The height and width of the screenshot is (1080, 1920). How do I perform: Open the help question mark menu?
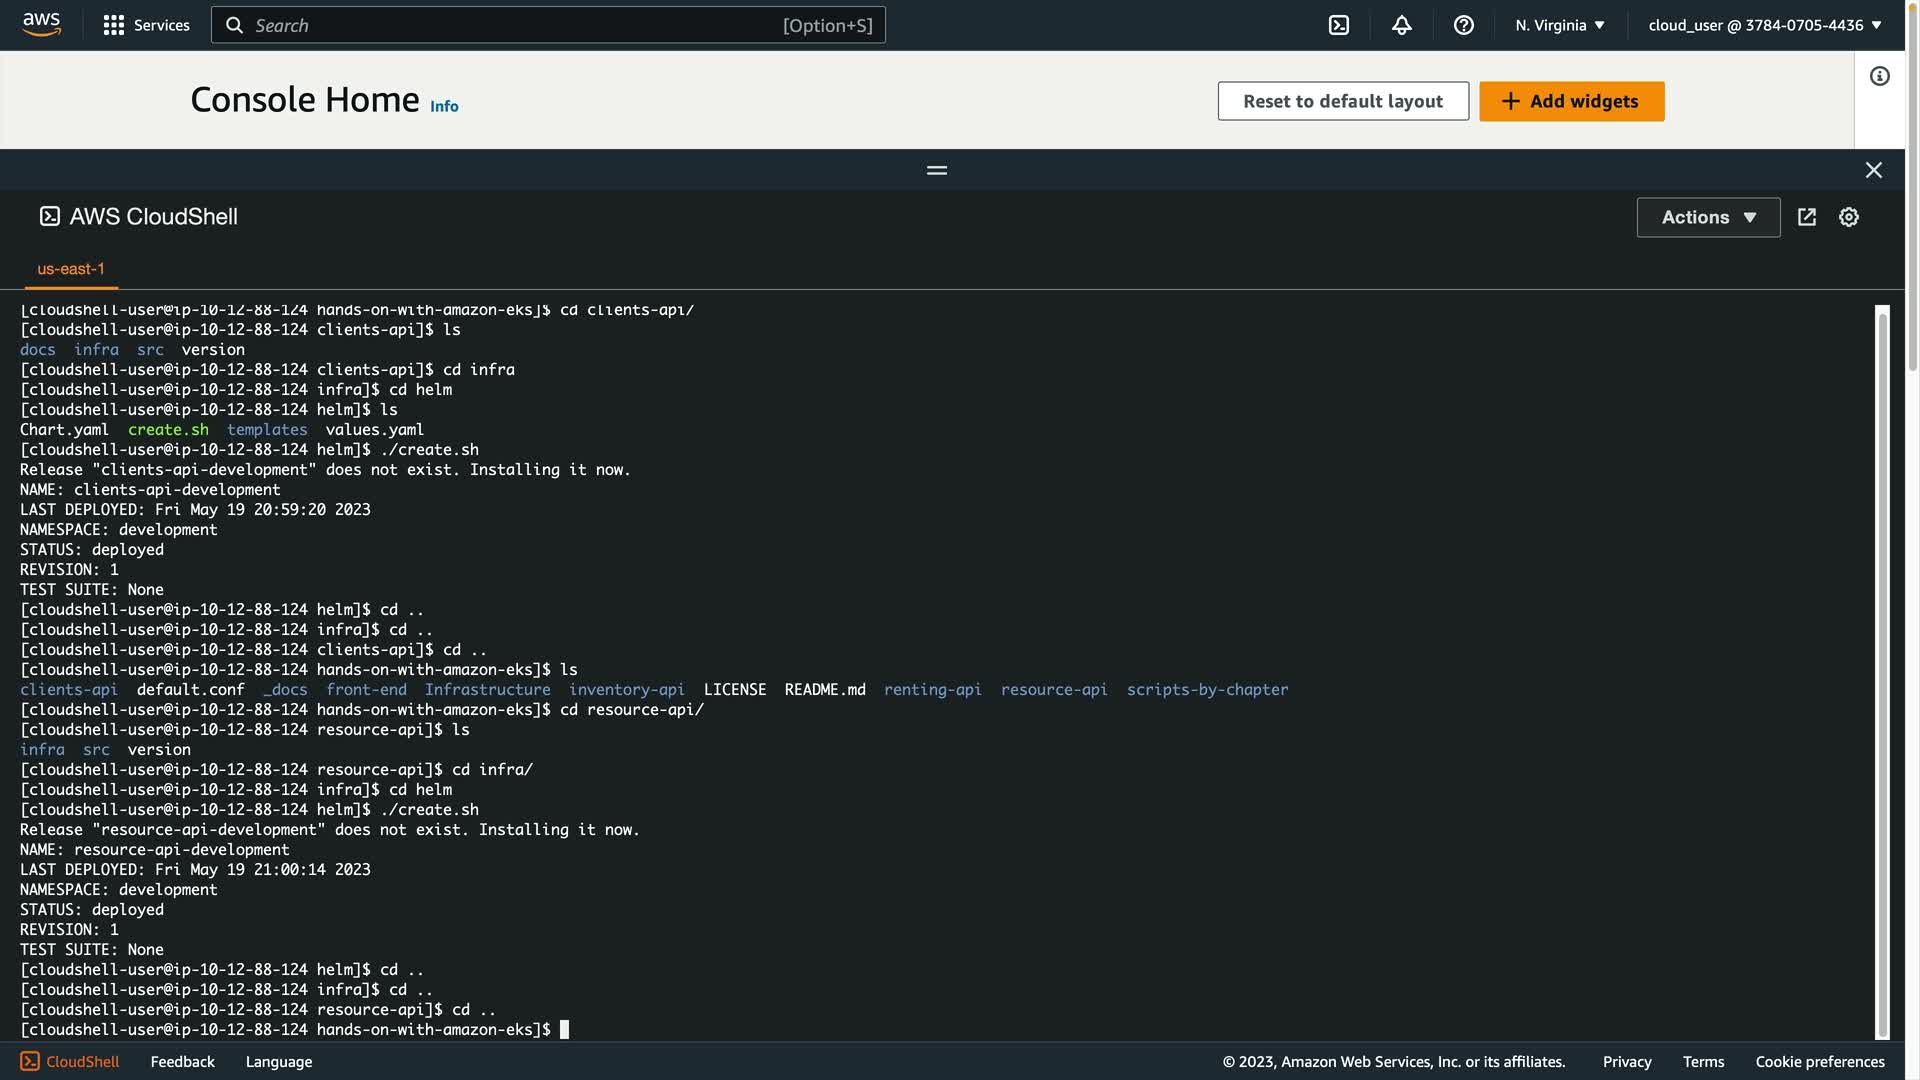1463,25
